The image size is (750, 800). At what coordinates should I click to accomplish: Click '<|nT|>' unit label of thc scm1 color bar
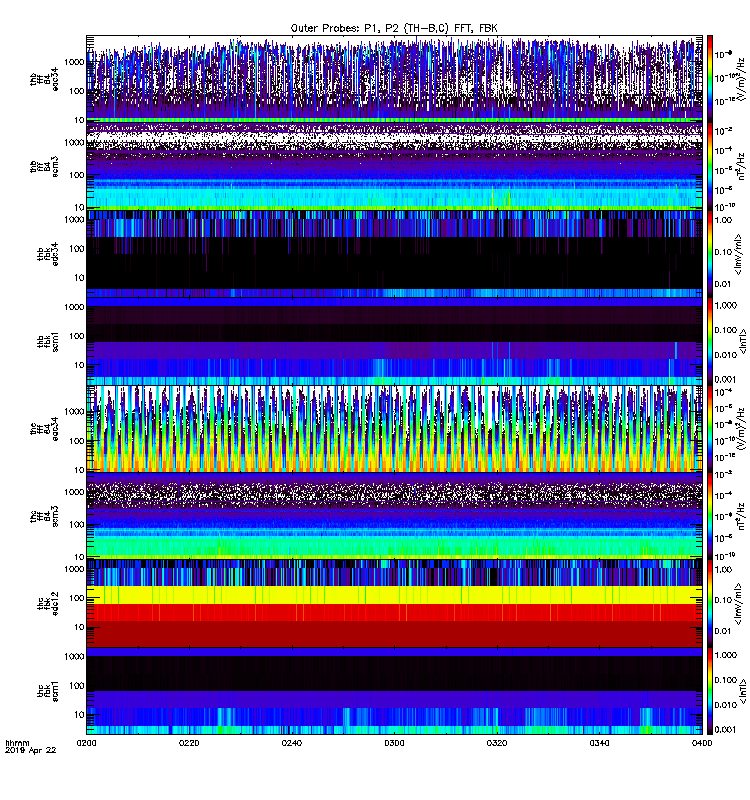(x=743, y=690)
